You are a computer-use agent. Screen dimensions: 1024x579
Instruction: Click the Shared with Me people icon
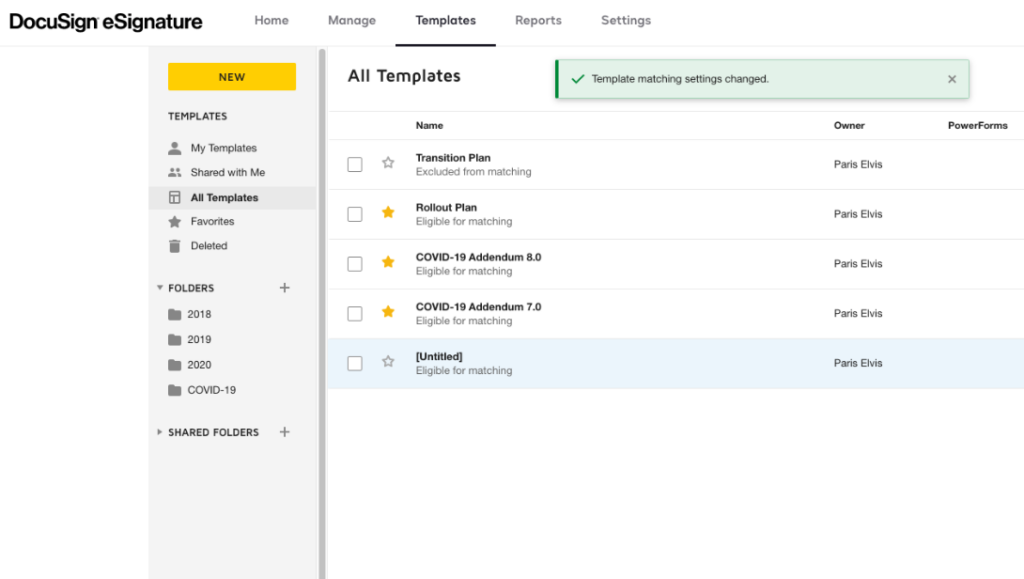pyautogui.click(x=174, y=172)
